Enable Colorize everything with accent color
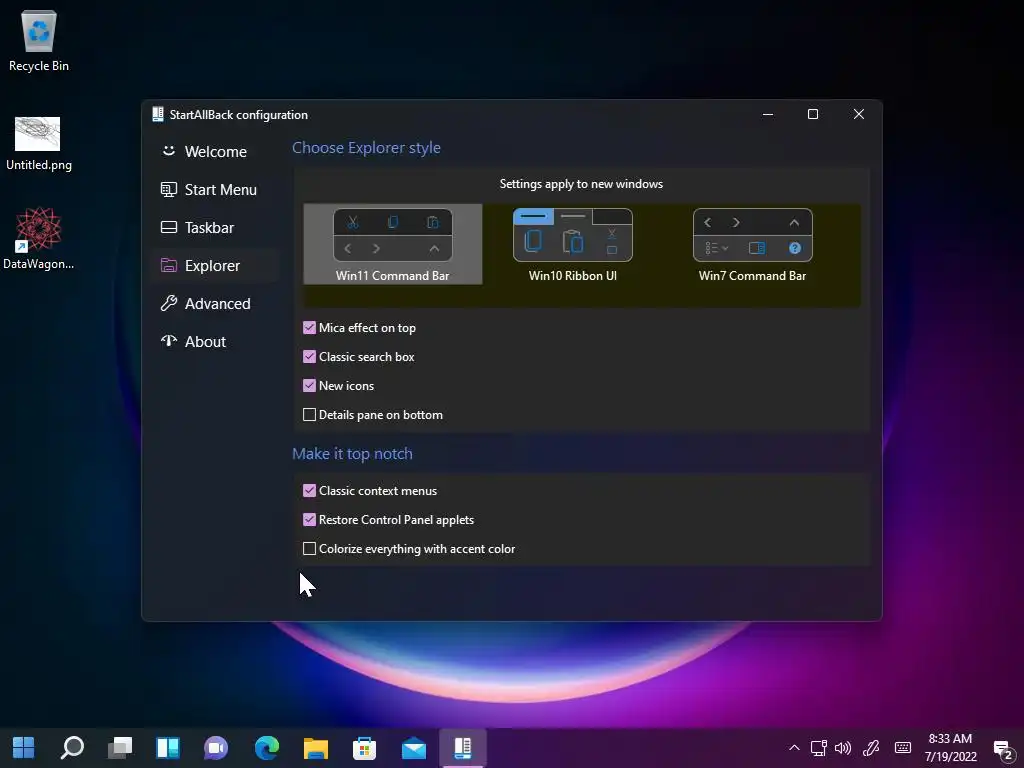Image resolution: width=1024 pixels, height=768 pixels. click(x=310, y=549)
